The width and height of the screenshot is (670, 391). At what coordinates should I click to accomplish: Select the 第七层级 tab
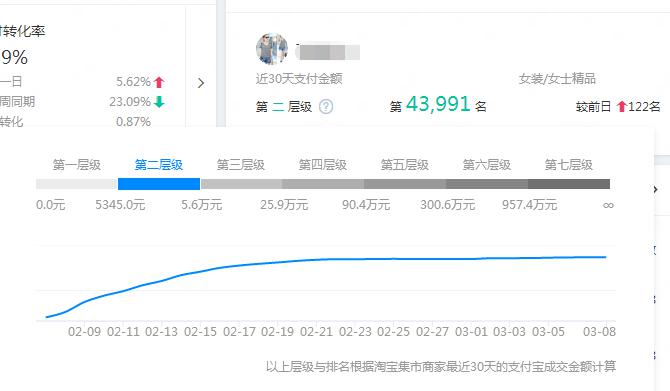(x=569, y=165)
